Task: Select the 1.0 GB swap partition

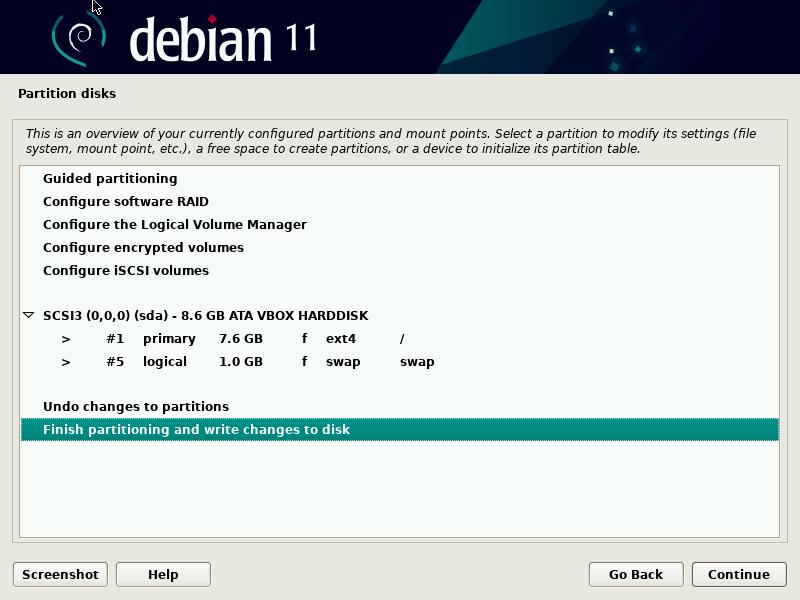Action: (x=250, y=361)
